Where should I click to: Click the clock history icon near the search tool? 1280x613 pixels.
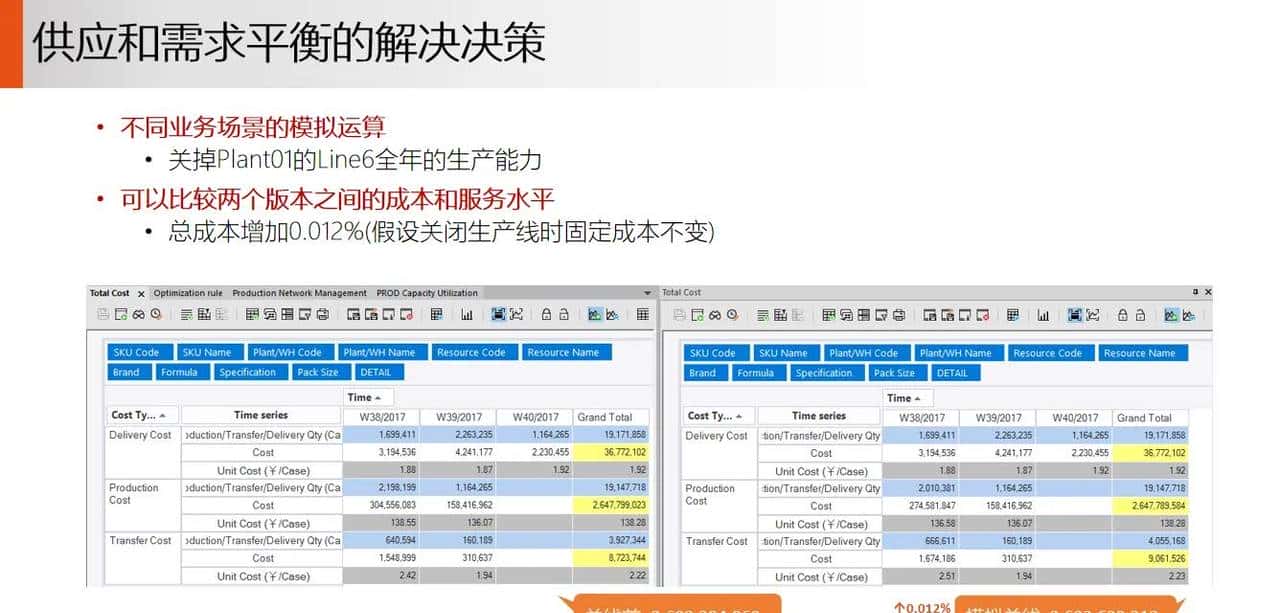[x=156, y=314]
